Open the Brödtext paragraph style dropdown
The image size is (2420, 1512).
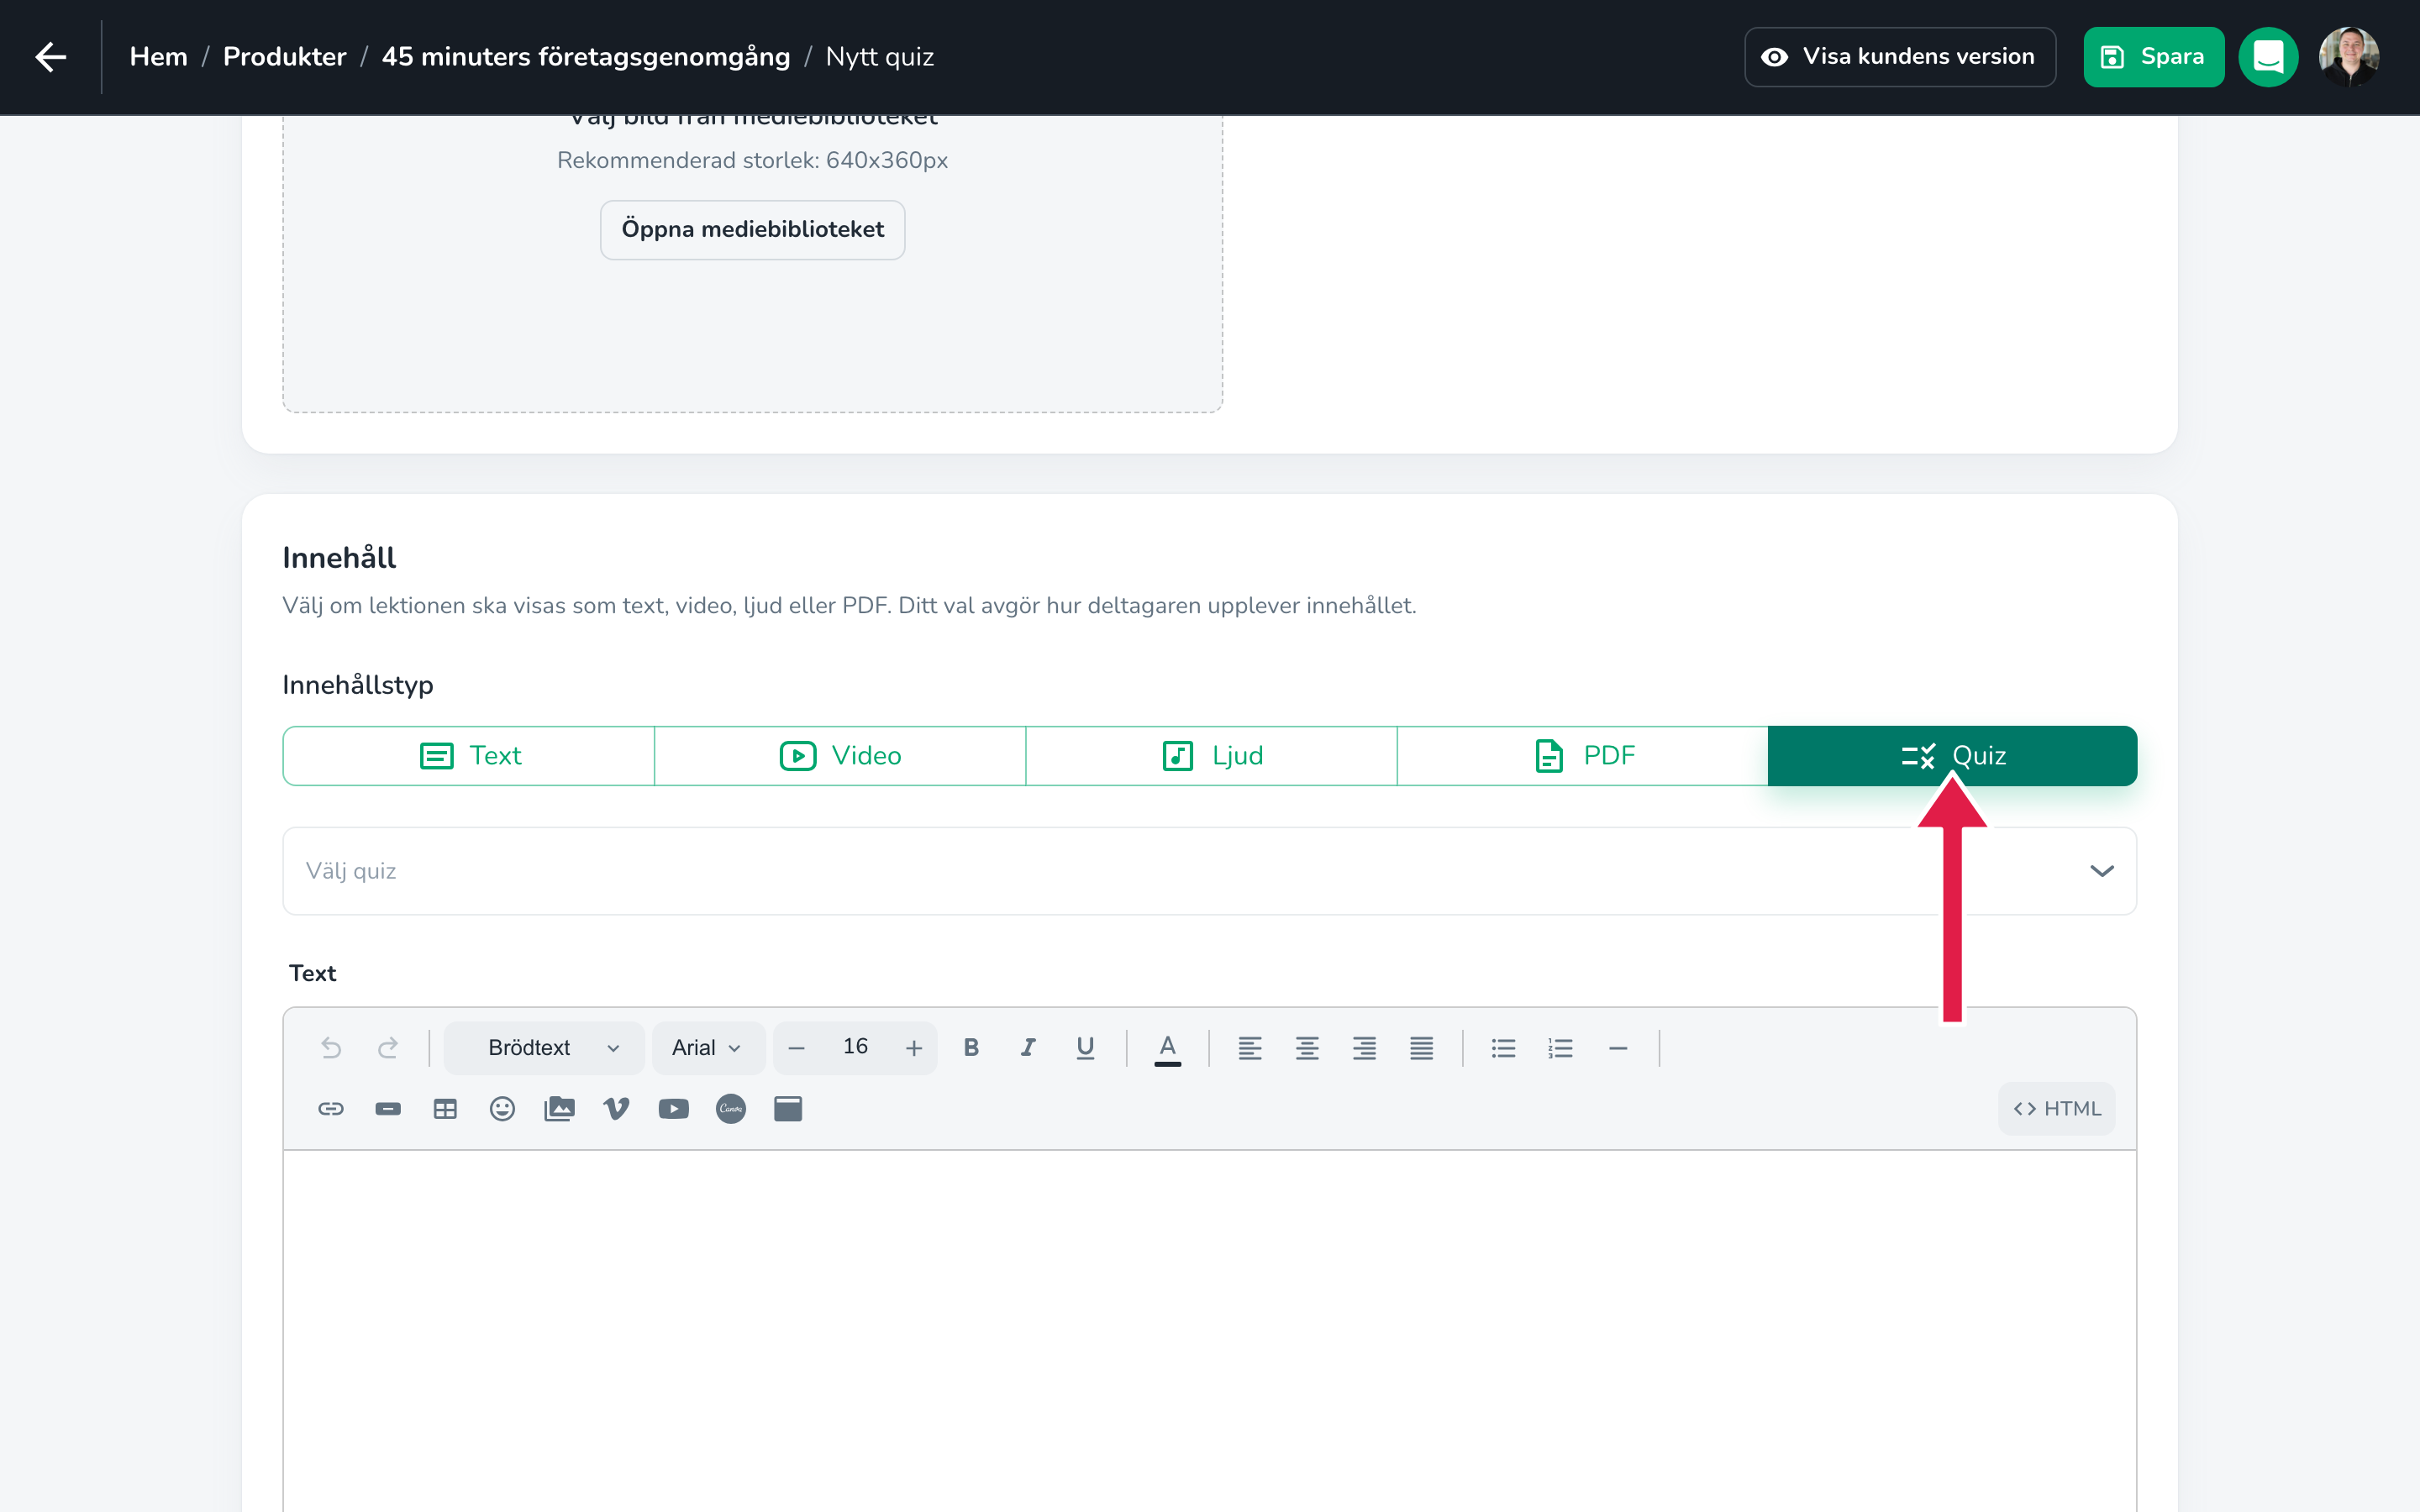(545, 1048)
